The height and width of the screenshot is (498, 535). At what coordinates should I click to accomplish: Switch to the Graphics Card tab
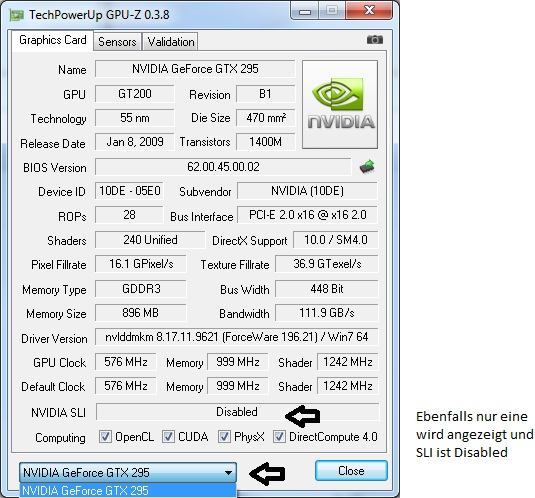pyautogui.click(x=53, y=40)
